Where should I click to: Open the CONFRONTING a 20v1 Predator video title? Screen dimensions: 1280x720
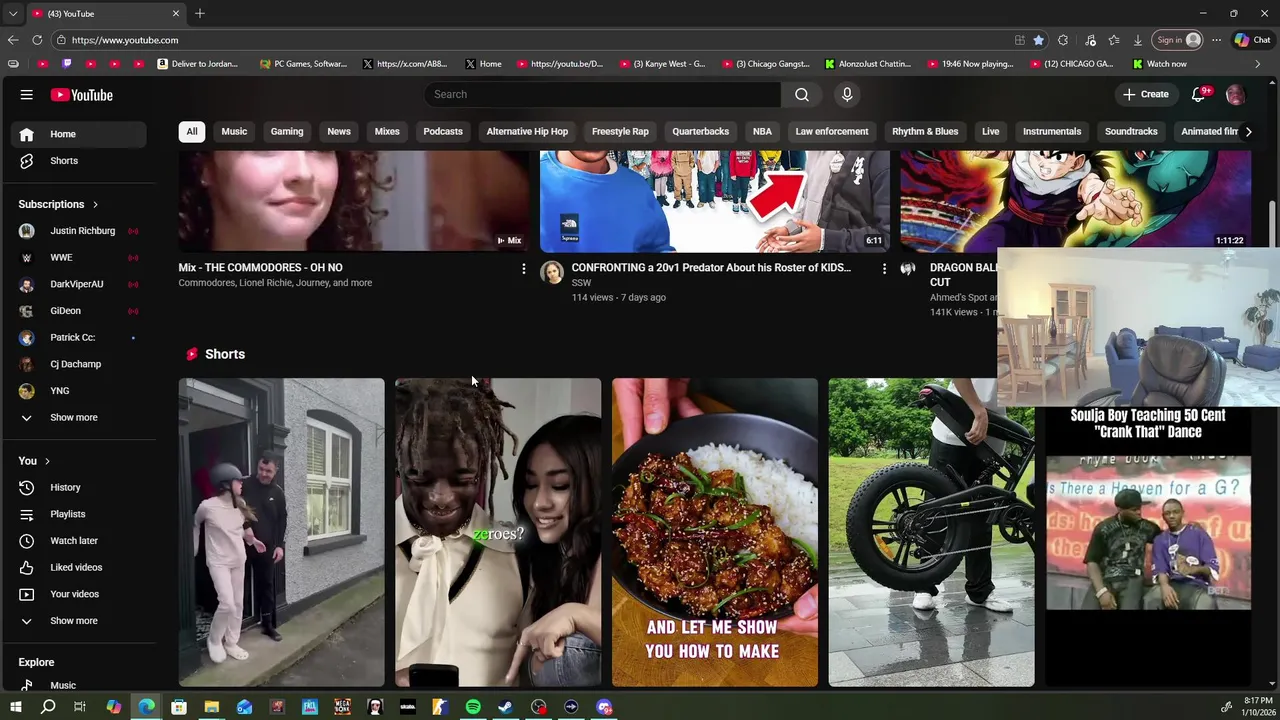pos(711,268)
